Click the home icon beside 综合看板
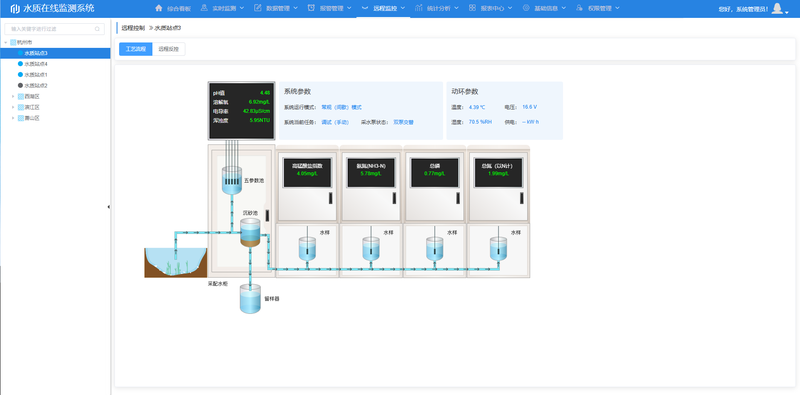Screen dimensions: 800x395 159,8
